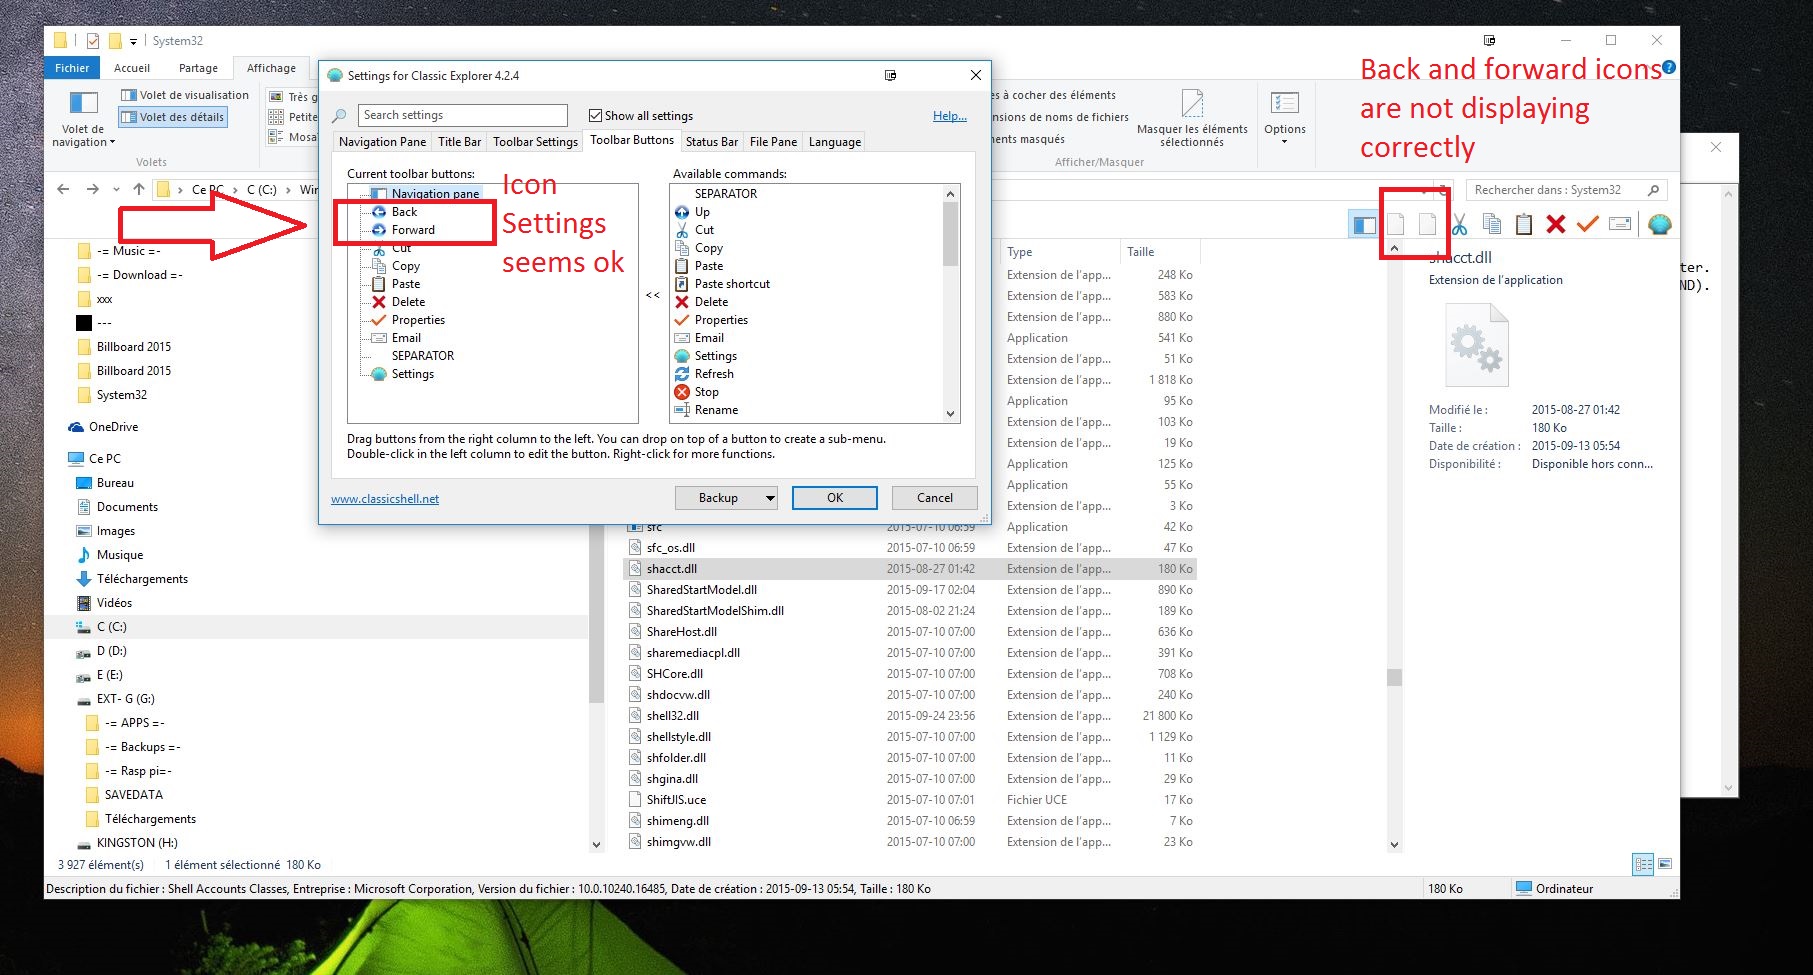Click the Email envelope toolbar icon

click(1619, 224)
